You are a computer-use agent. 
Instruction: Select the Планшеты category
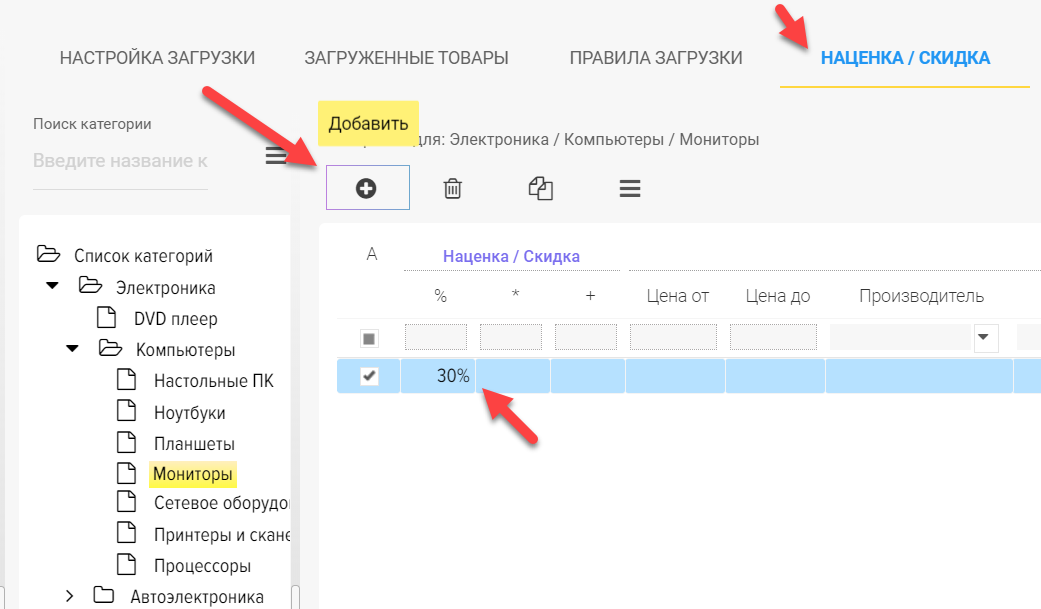tap(194, 443)
